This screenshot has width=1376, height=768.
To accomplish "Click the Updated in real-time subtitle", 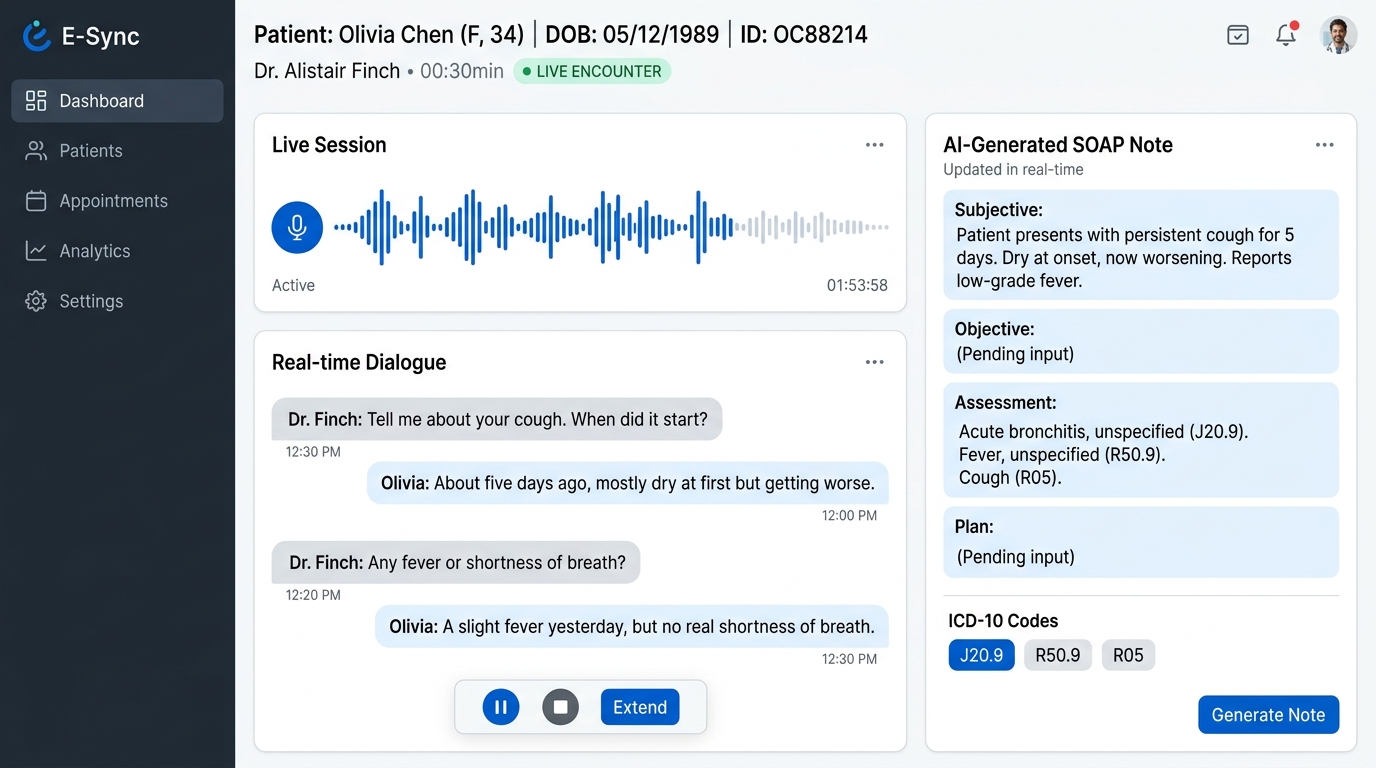I will click(1013, 170).
